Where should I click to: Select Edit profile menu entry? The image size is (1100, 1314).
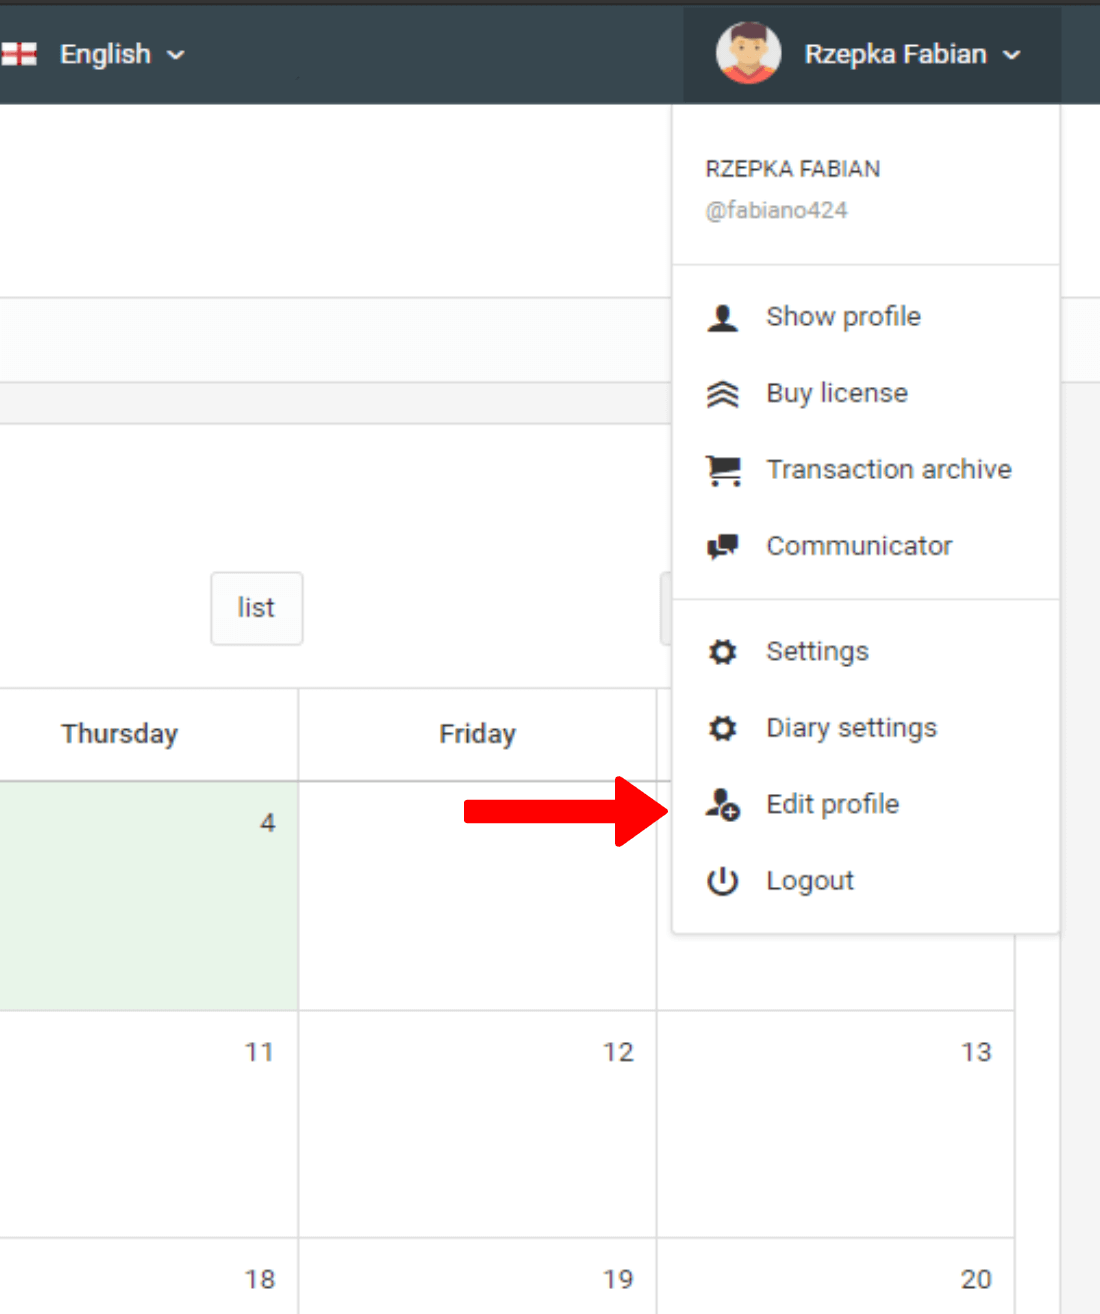(832, 805)
